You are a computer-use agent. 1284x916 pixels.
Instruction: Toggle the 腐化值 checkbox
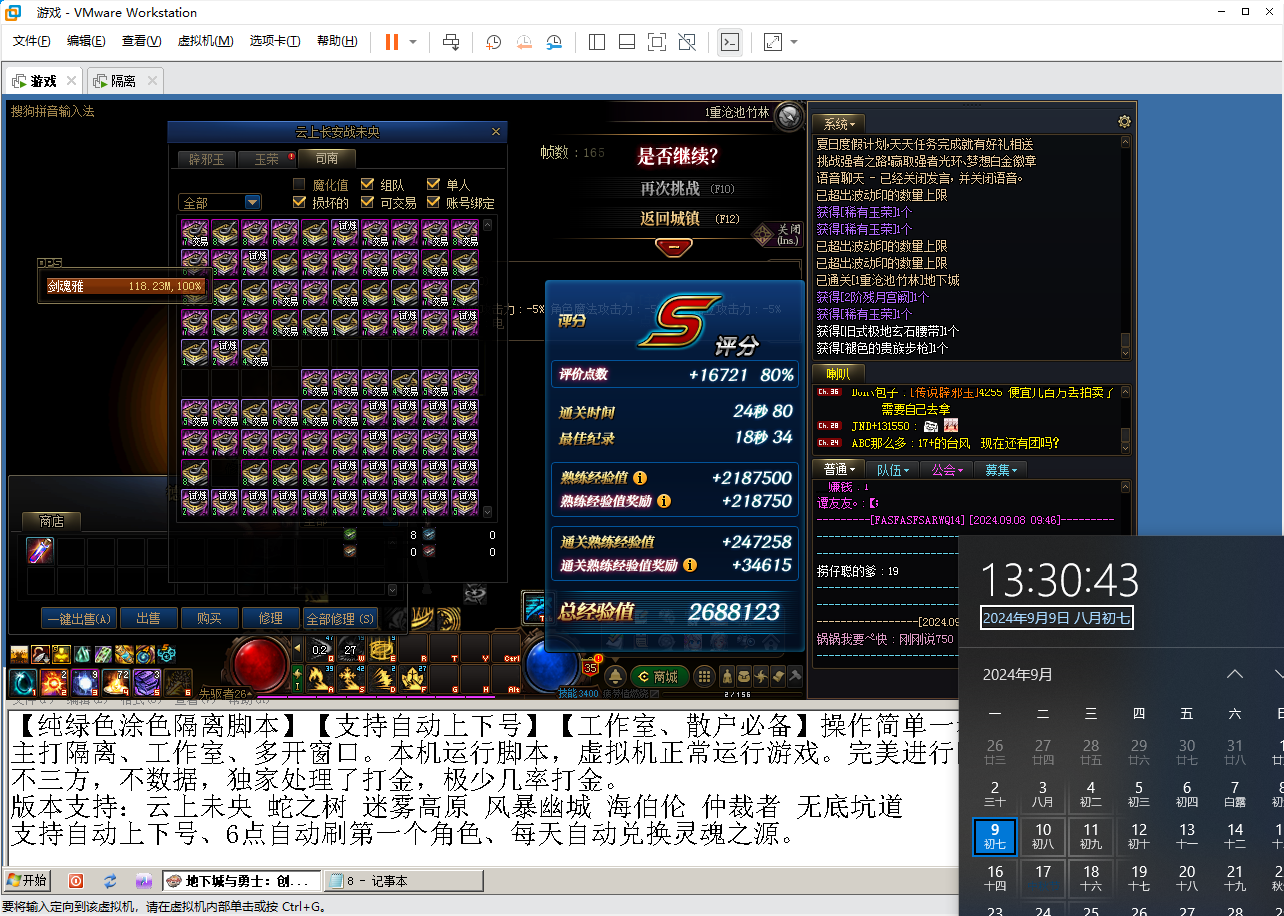point(299,184)
